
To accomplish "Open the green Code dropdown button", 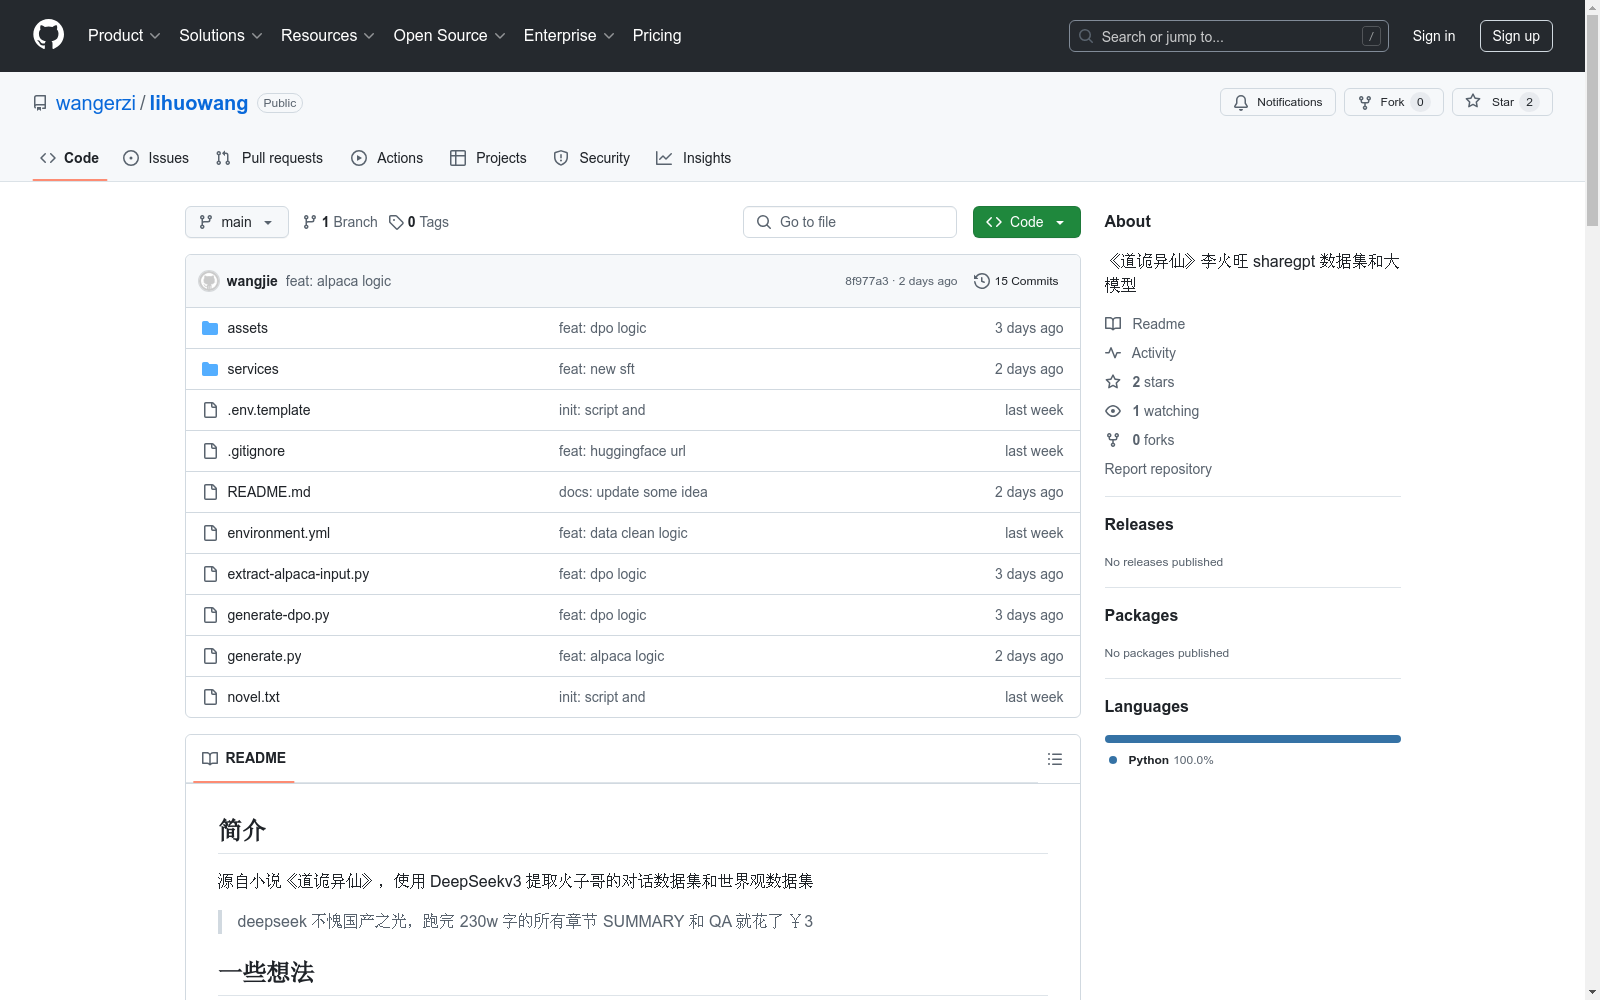I will click(1026, 222).
